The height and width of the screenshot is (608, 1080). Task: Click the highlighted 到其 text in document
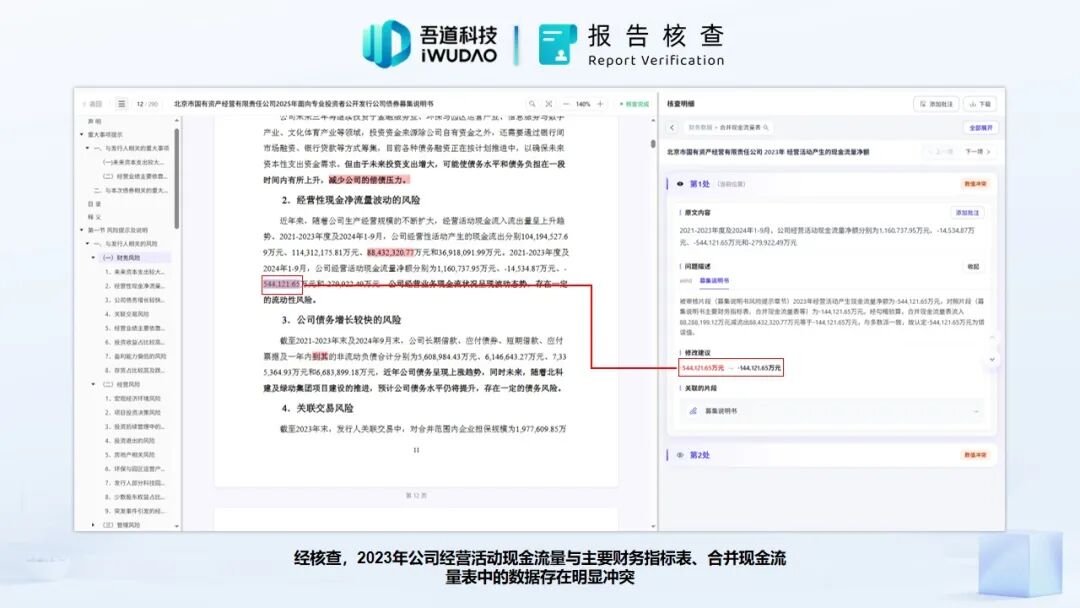tap(320, 357)
